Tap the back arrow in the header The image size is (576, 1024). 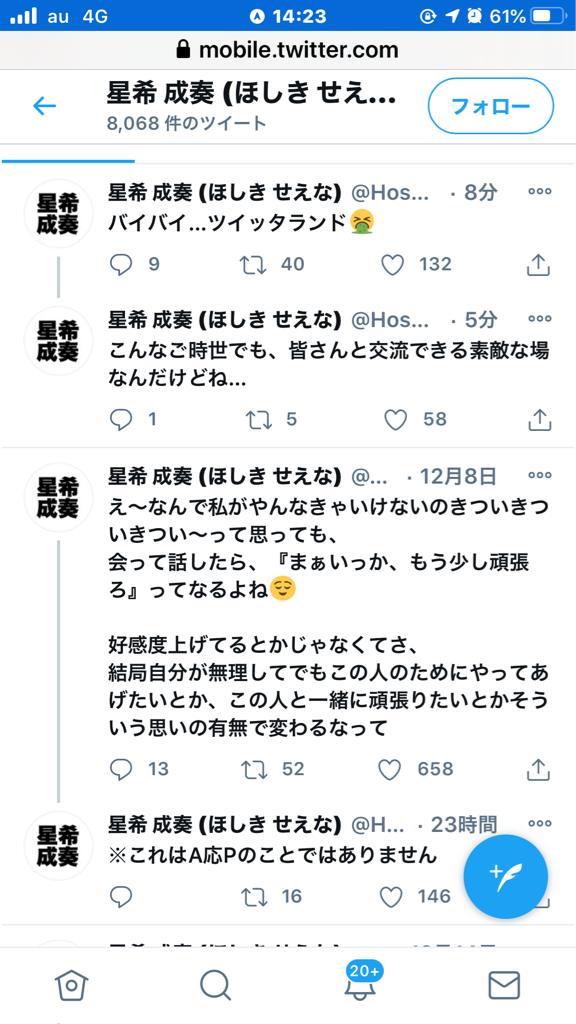[x=44, y=106]
